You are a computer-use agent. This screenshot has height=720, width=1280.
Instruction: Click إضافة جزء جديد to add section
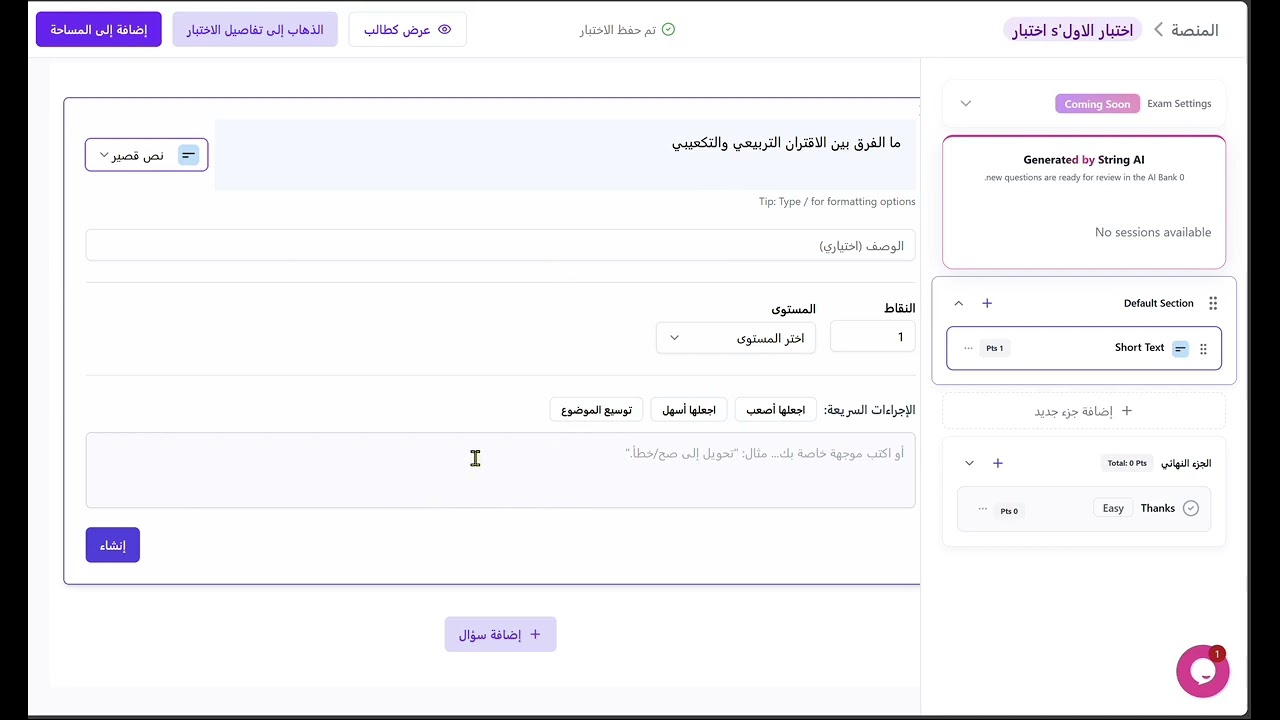[1084, 411]
